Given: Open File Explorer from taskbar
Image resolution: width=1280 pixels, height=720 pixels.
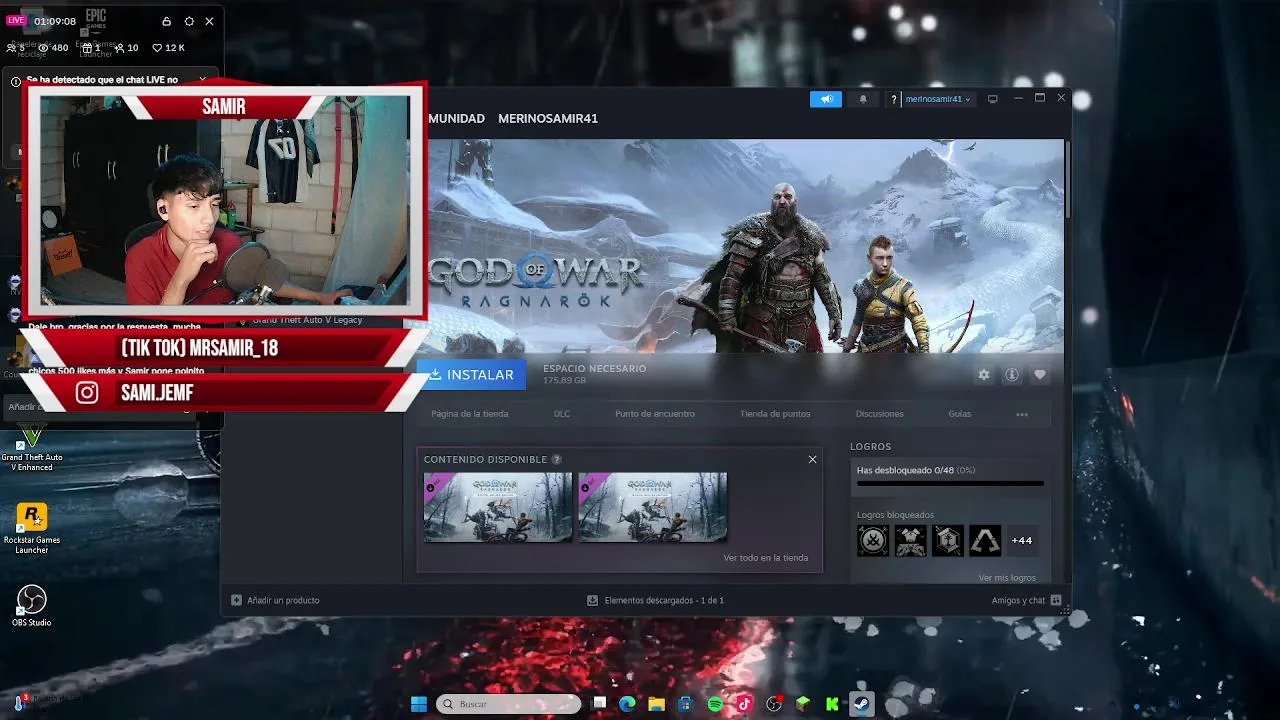Looking at the screenshot, I should click(656, 704).
